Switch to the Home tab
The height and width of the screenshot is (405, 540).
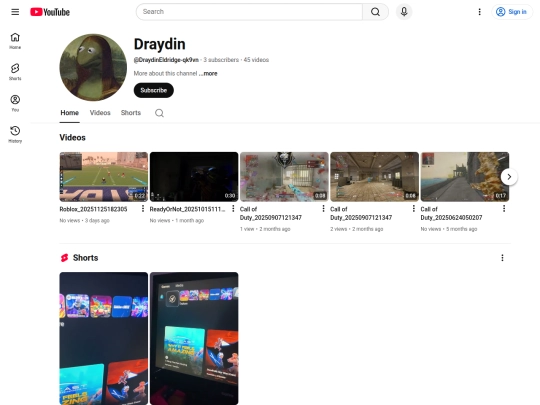70,113
